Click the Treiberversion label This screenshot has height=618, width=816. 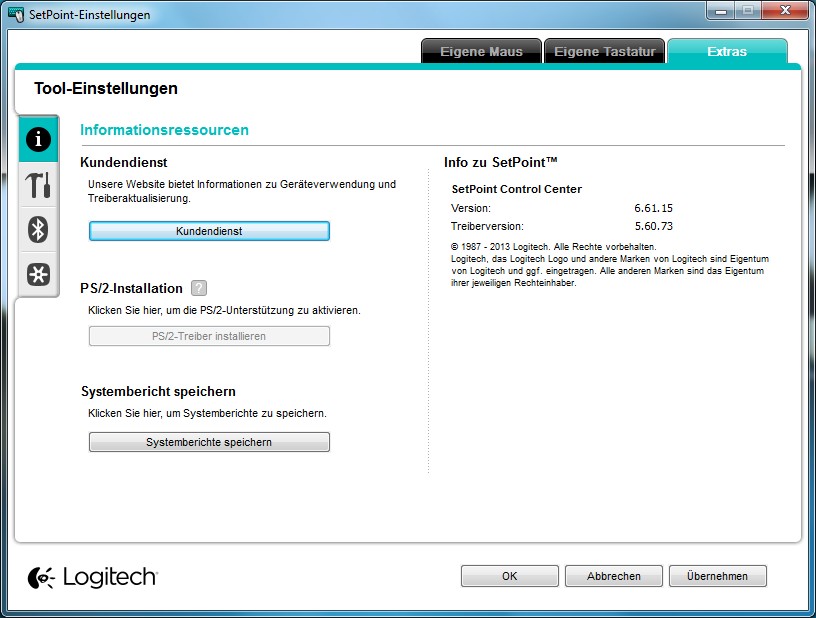[x=487, y=226]
